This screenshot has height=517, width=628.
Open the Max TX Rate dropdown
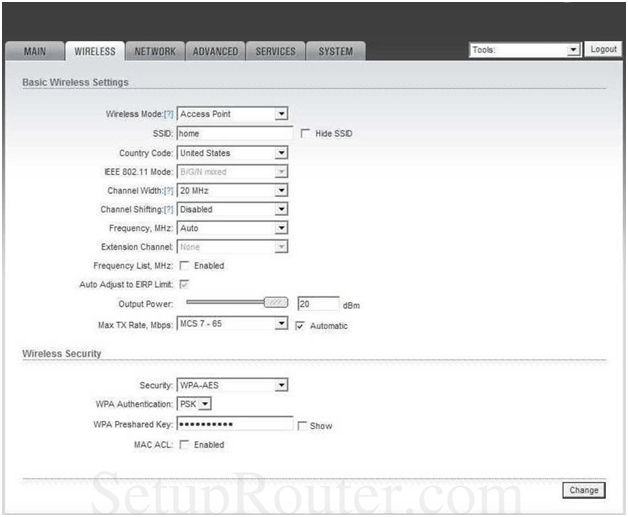[232, 324]
